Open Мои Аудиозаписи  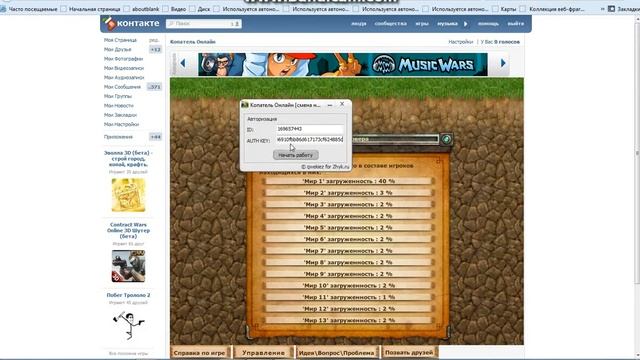pos(124,78)
